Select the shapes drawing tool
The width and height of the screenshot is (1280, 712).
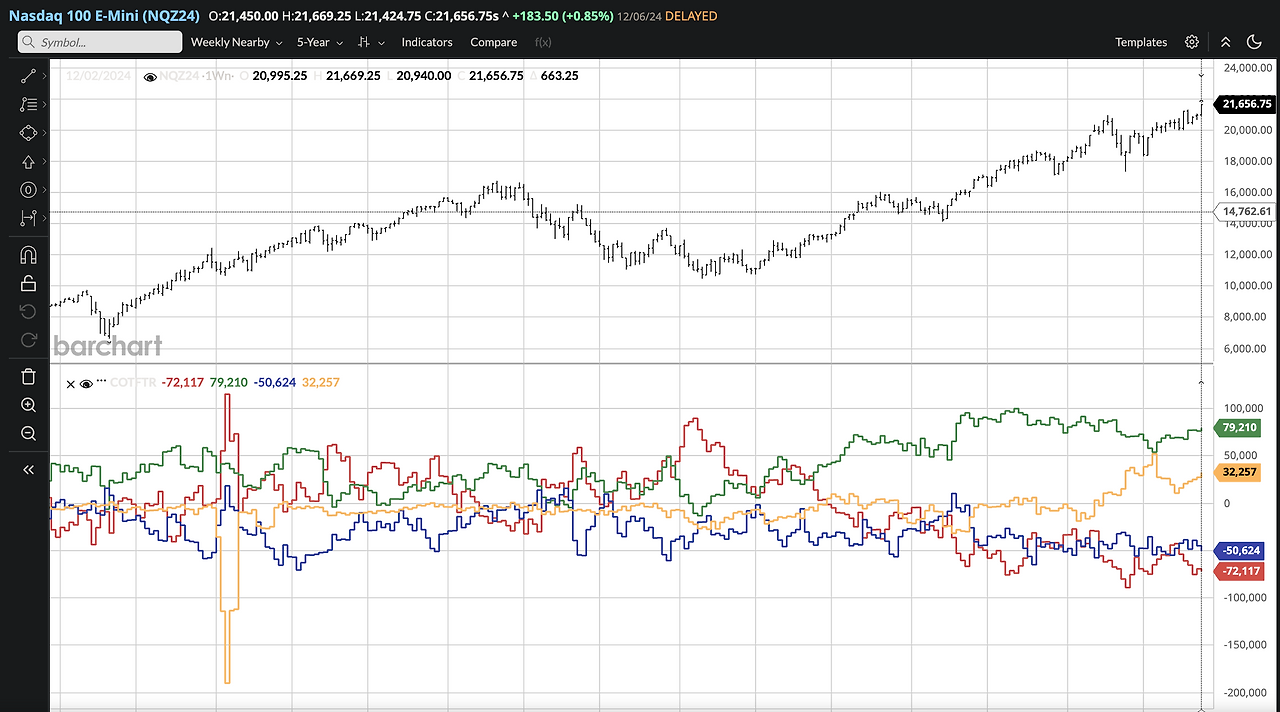28,132
